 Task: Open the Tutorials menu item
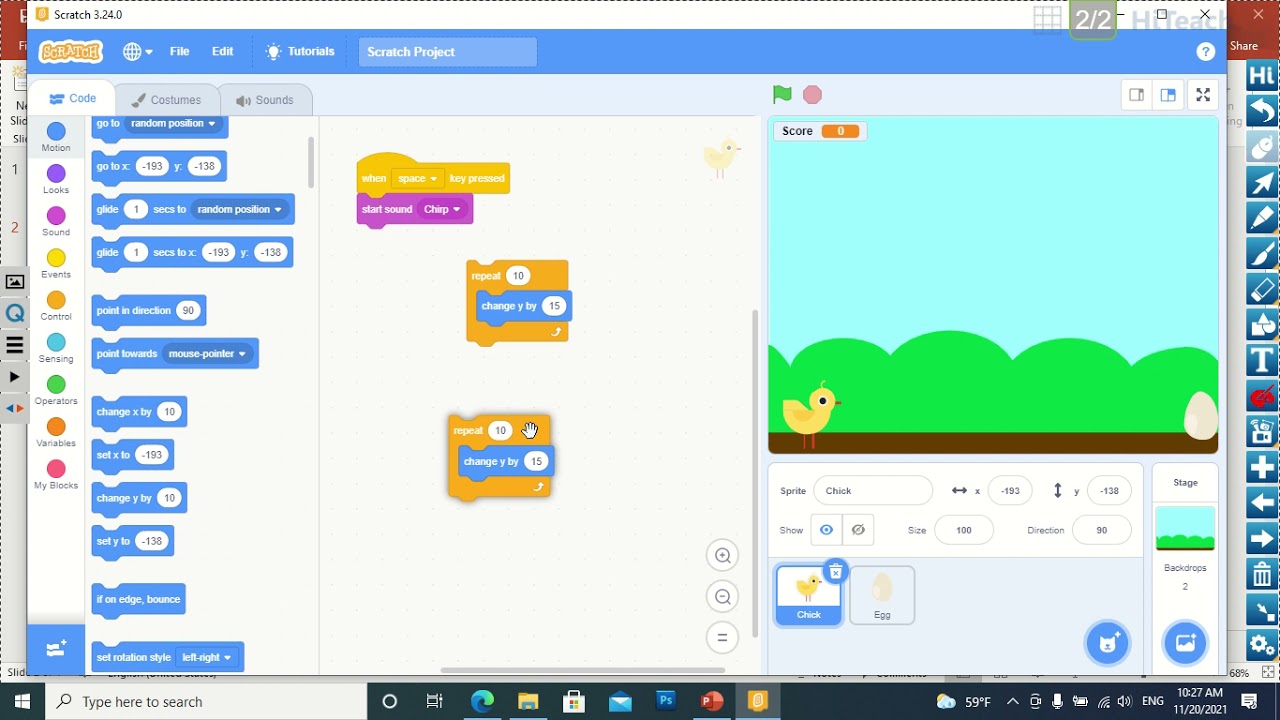coord(300,52)
